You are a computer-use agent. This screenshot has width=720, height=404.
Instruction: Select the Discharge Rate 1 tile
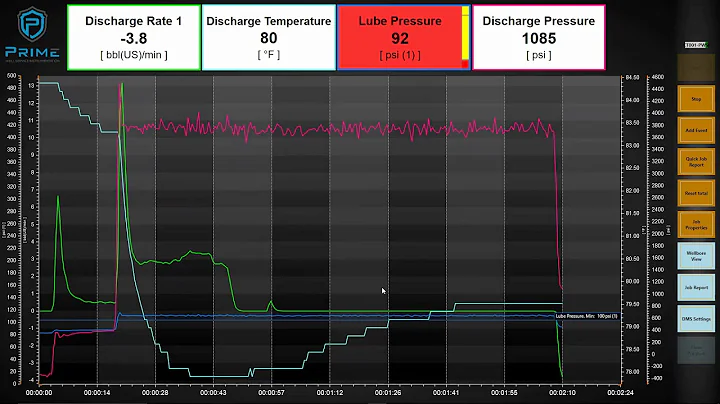click(x=134, y=38)
